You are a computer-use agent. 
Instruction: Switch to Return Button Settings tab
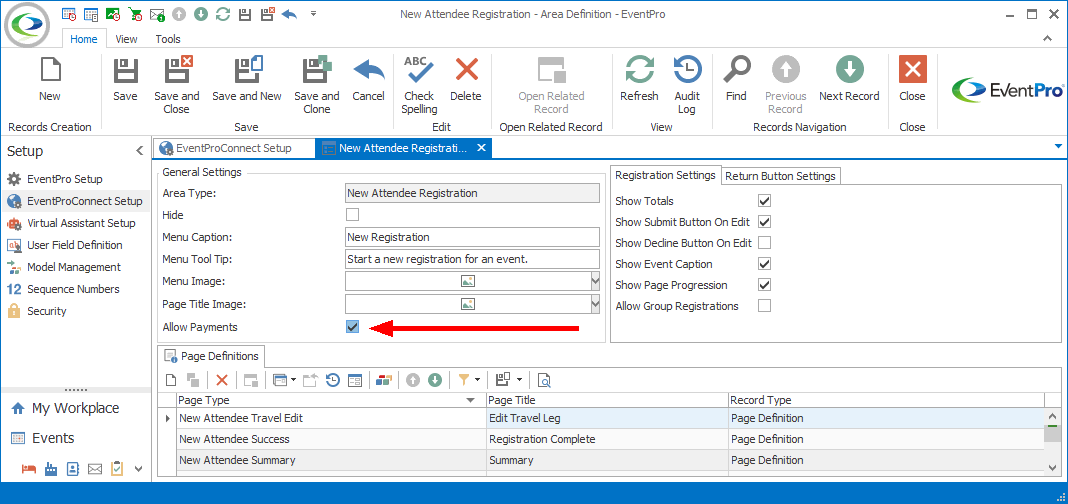pyautogui.click(x=781, y=176)
